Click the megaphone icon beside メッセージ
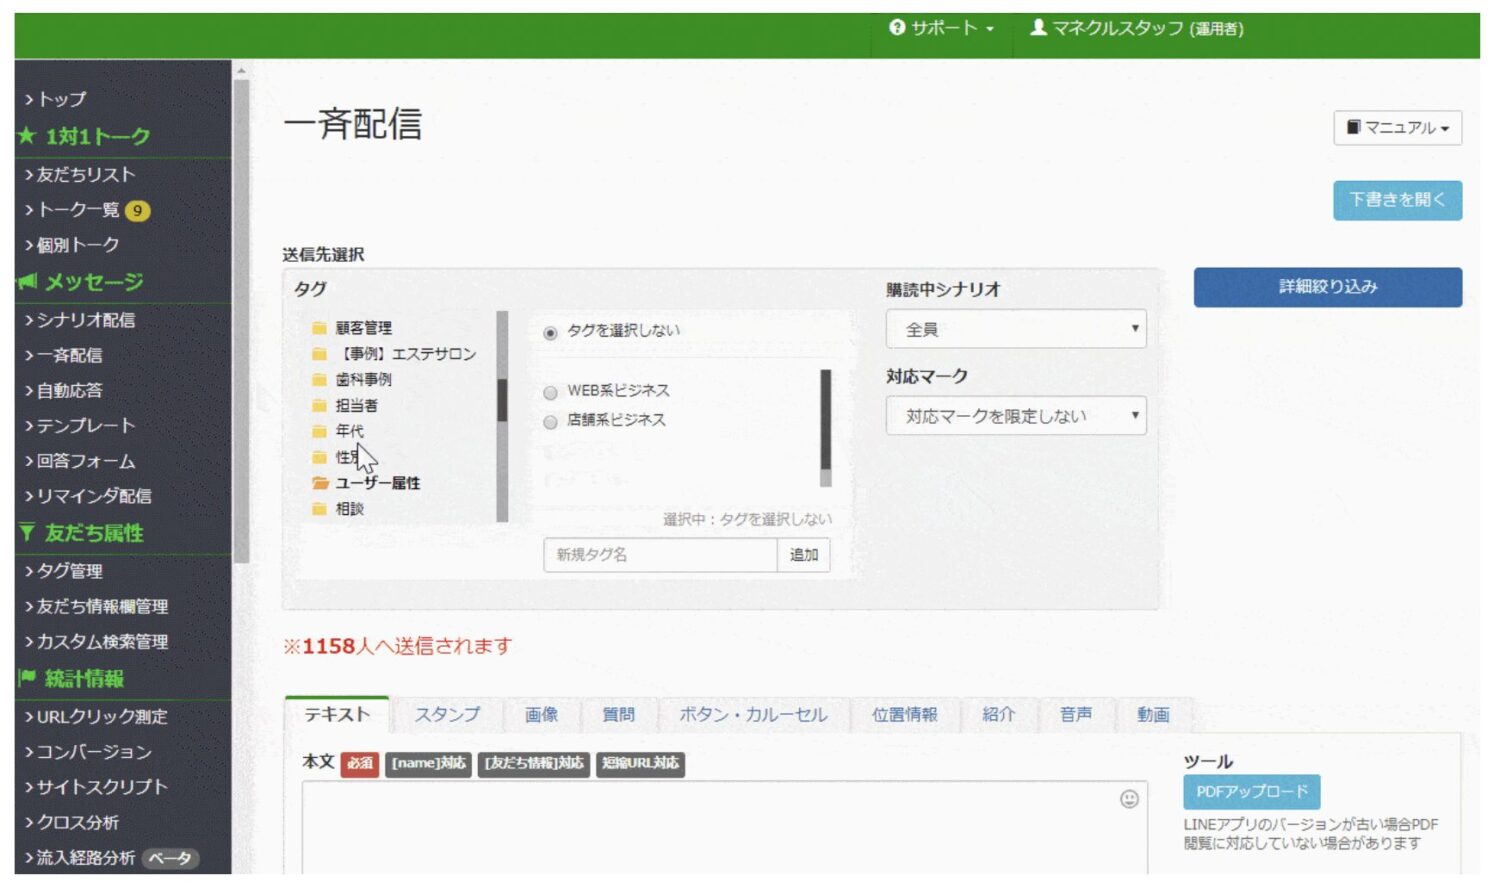 point(27,282)
